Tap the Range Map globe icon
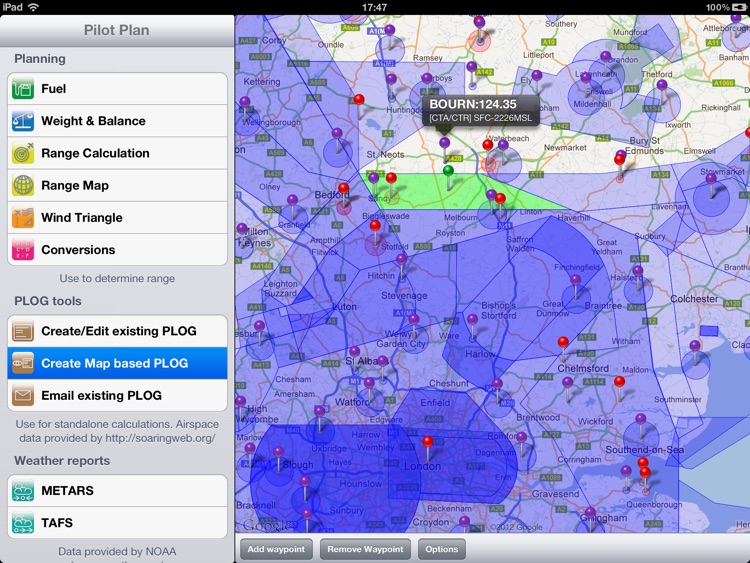Image resolution: width=750 pixels, height=563 pixels. (x=23, y=185)
